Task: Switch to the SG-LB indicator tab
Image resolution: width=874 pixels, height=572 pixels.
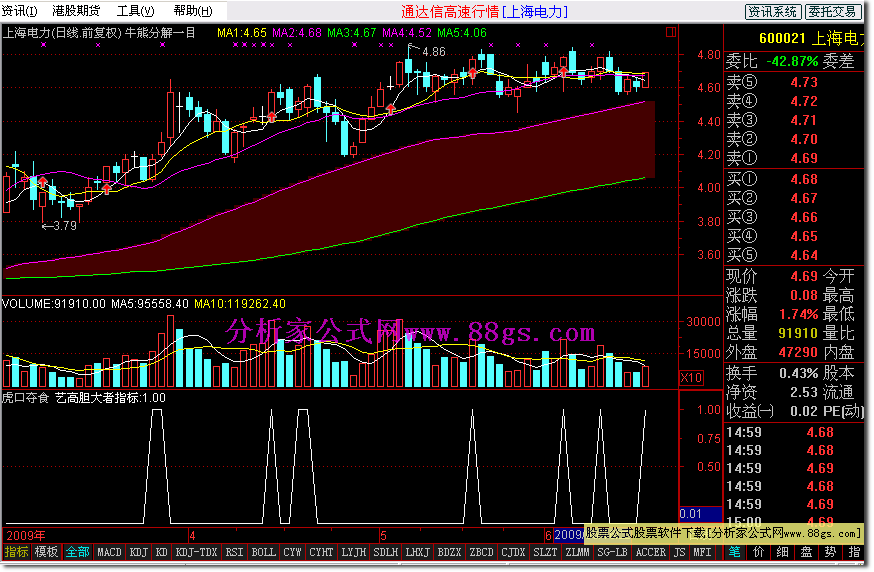Action: (x=612, y=552)
